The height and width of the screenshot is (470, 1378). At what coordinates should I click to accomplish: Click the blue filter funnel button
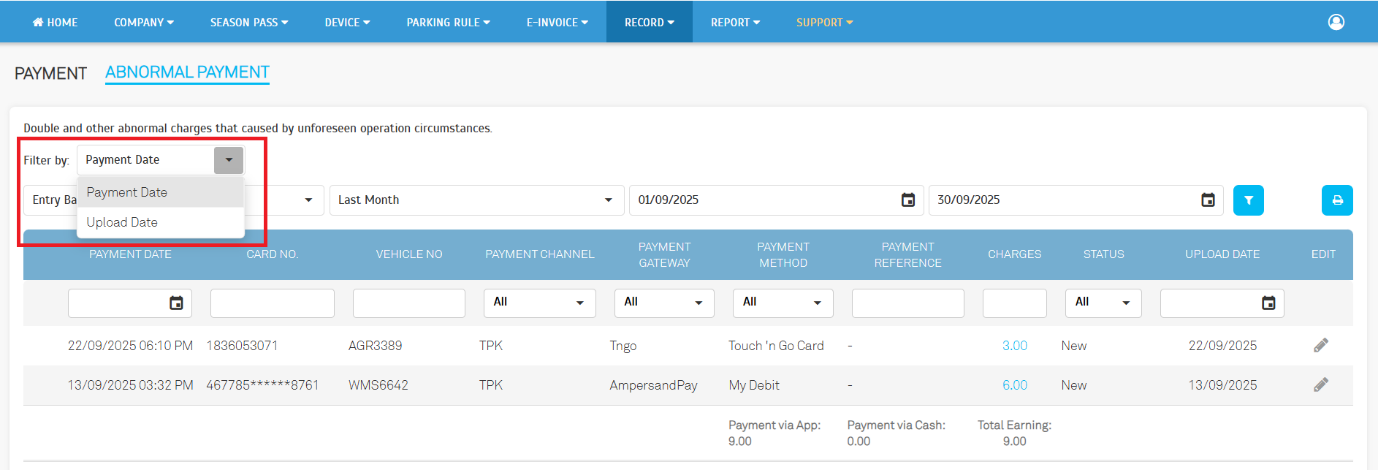[x=1248, y=200]
